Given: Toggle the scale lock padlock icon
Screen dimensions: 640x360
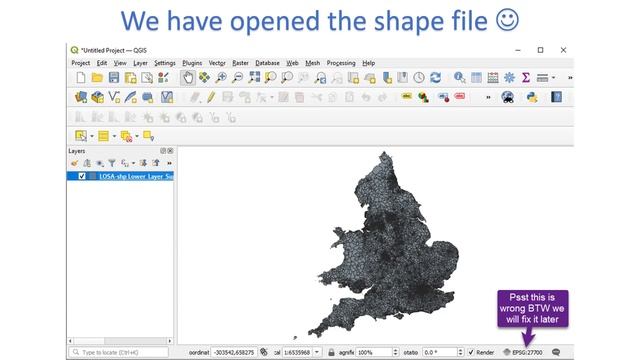Looking at the screenshot, I should [331, 352].
